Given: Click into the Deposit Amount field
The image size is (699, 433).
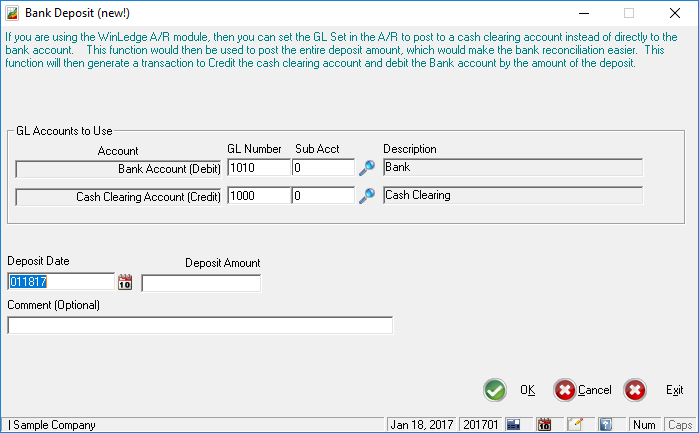Looking at the screenshot, I should point(201,283).
